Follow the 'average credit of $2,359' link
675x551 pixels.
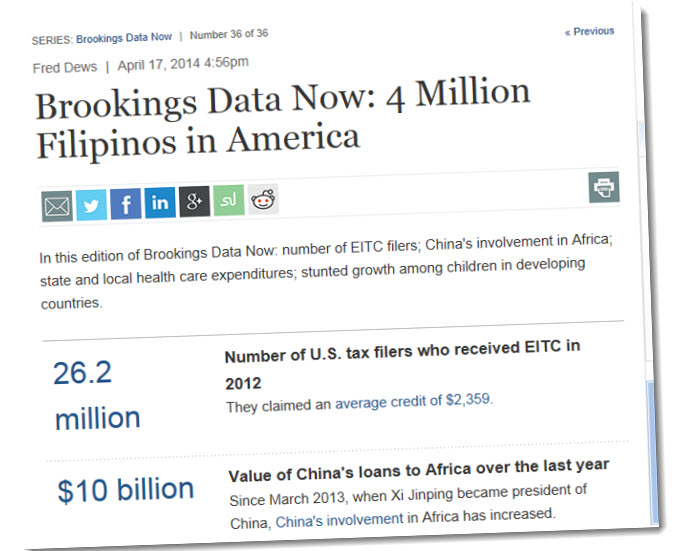point(412,401)
